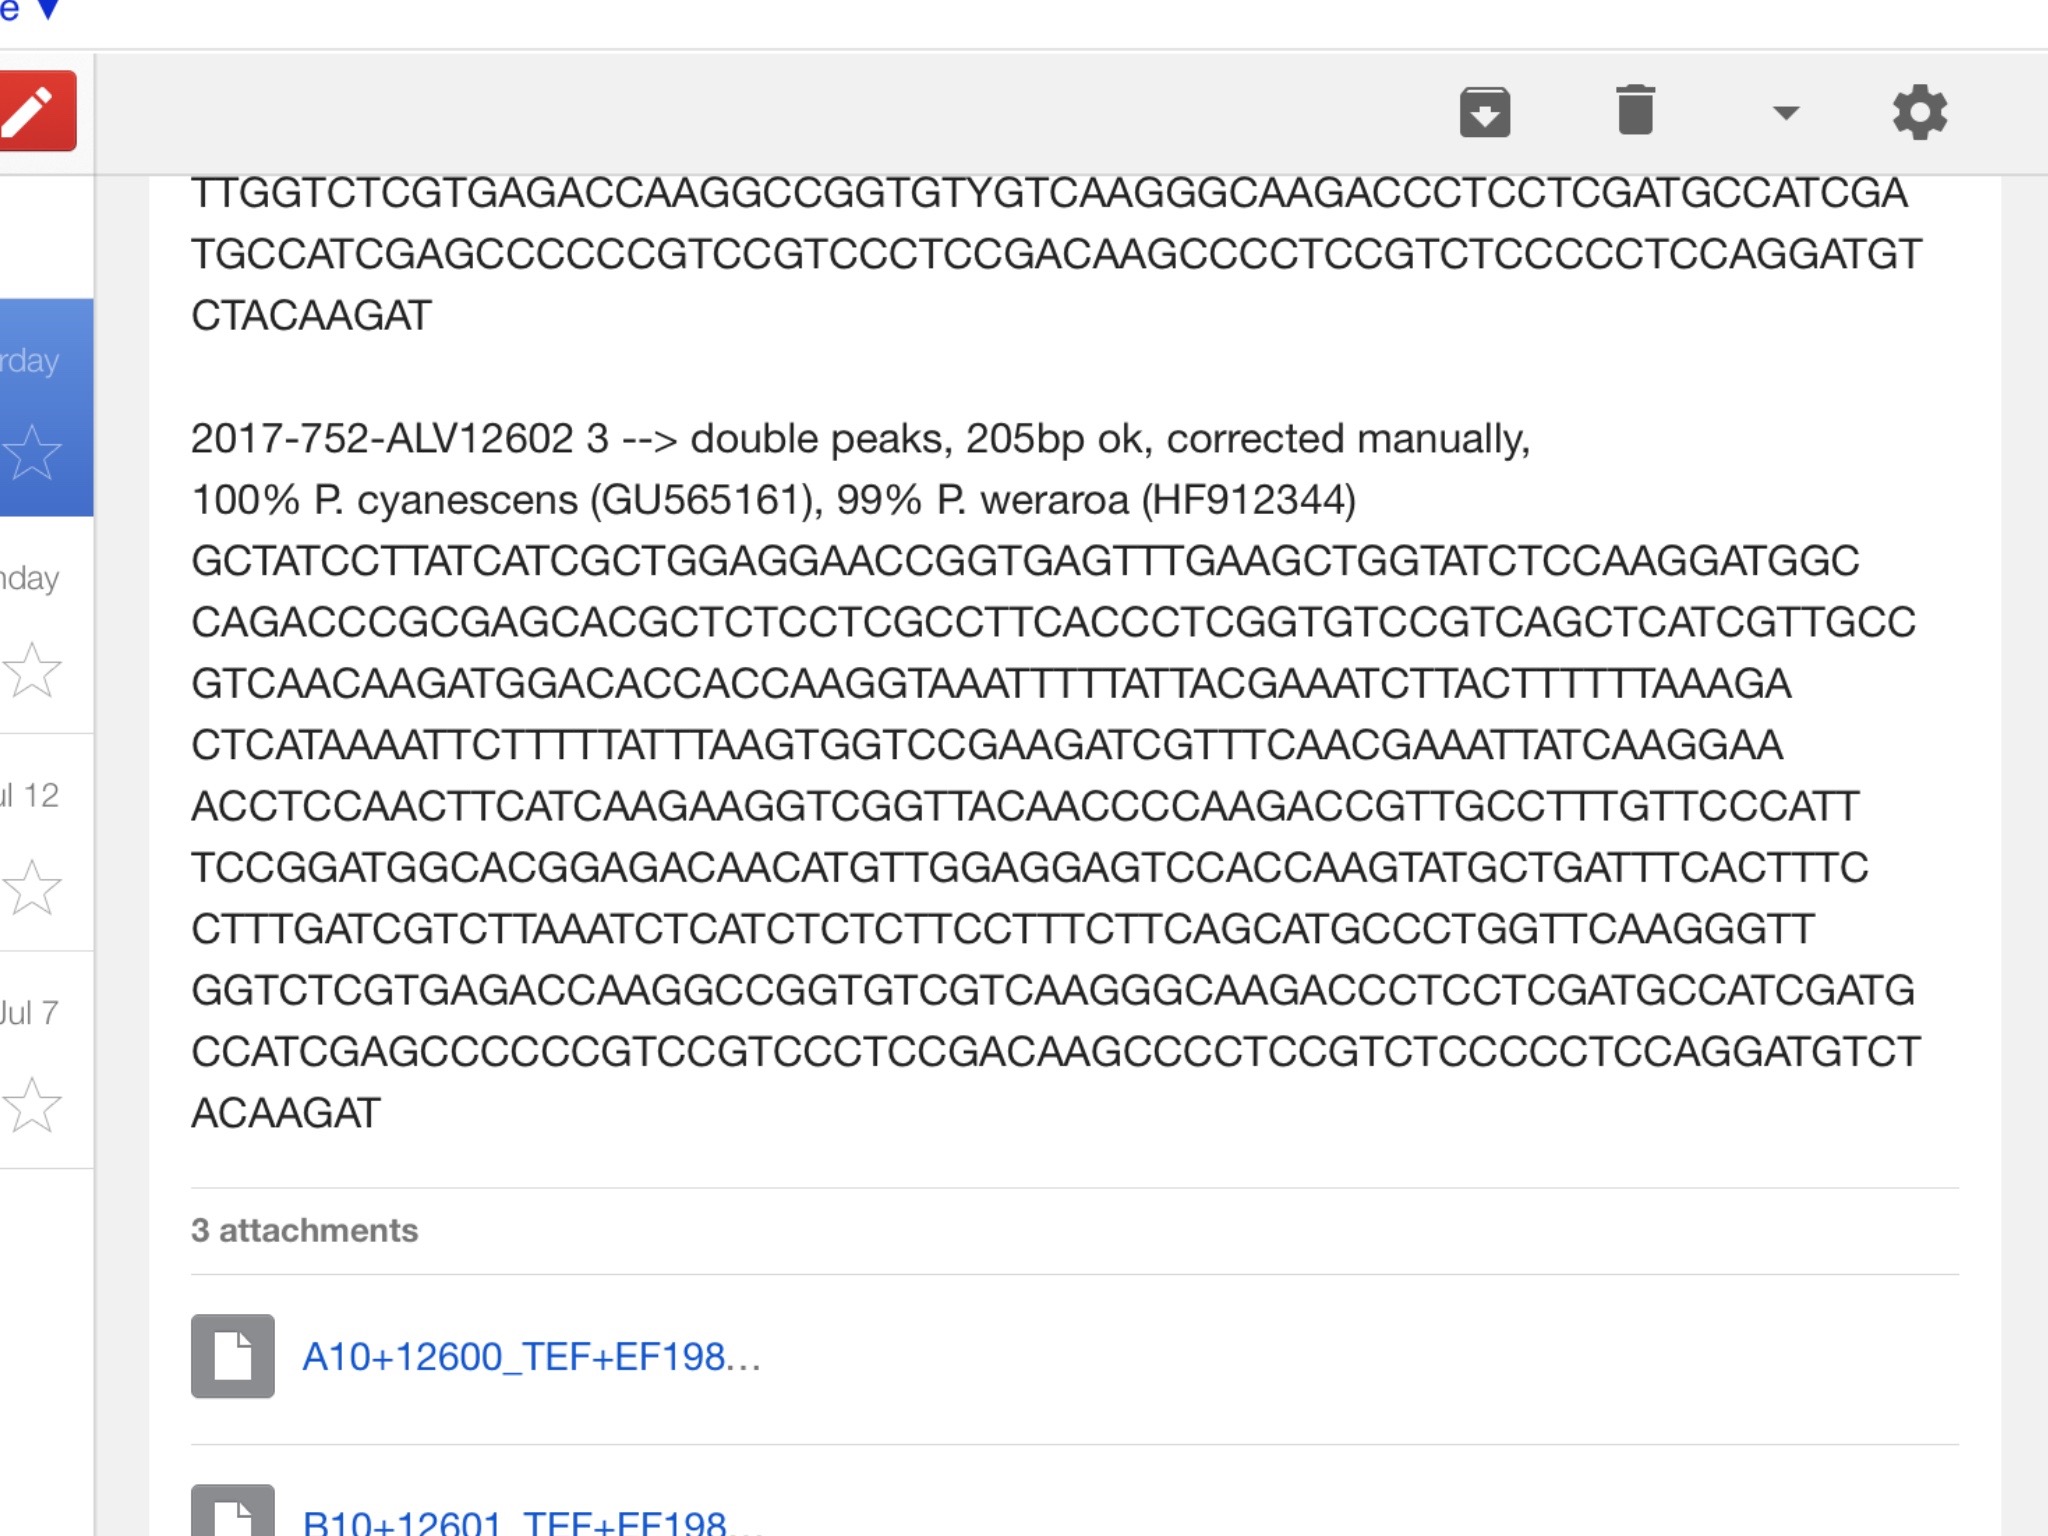
Task: Star the conversation dated Jul 12
Action: [x=32, y=887]
